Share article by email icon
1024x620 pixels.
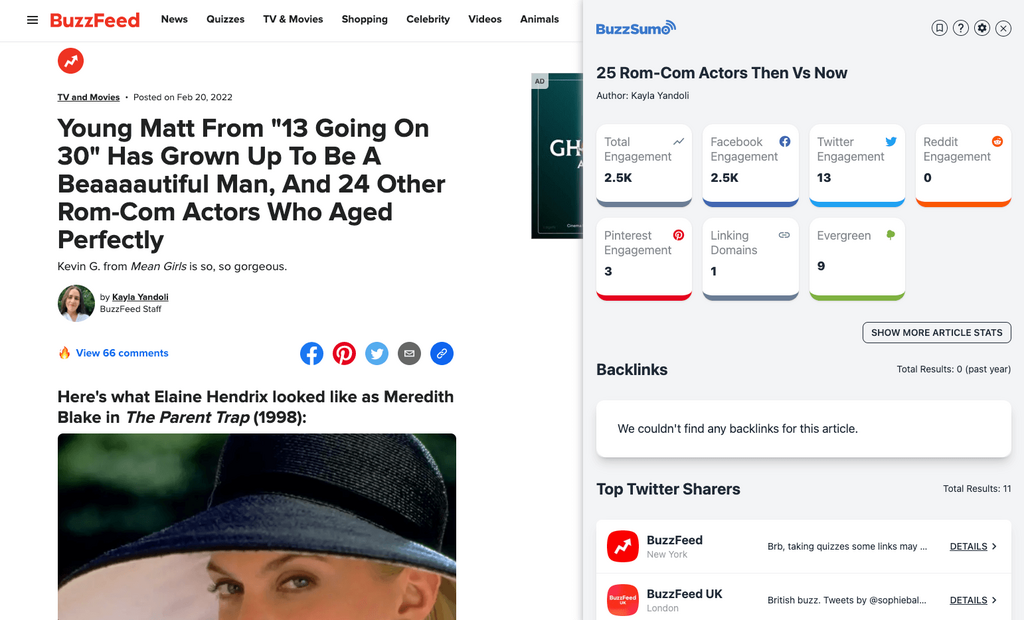click(409, 353)
